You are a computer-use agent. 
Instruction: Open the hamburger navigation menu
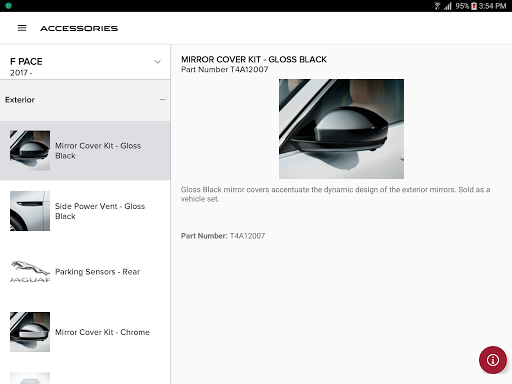click(x=22, y=28)
